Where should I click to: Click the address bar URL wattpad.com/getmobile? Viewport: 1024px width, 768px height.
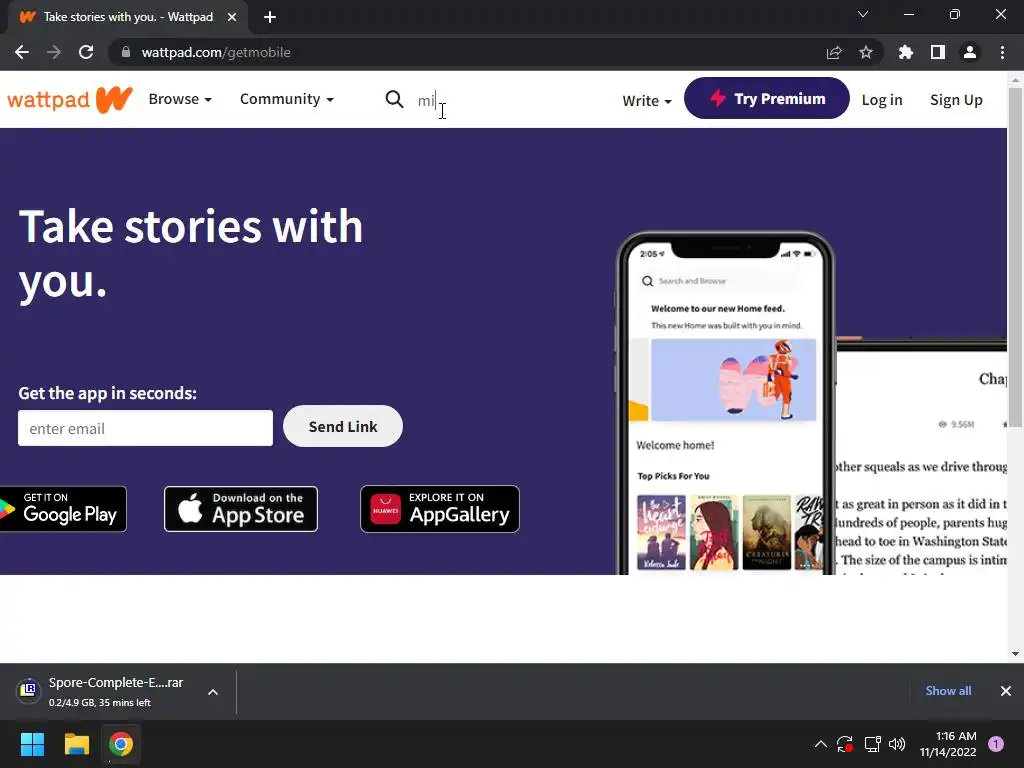tap(216, 52)
